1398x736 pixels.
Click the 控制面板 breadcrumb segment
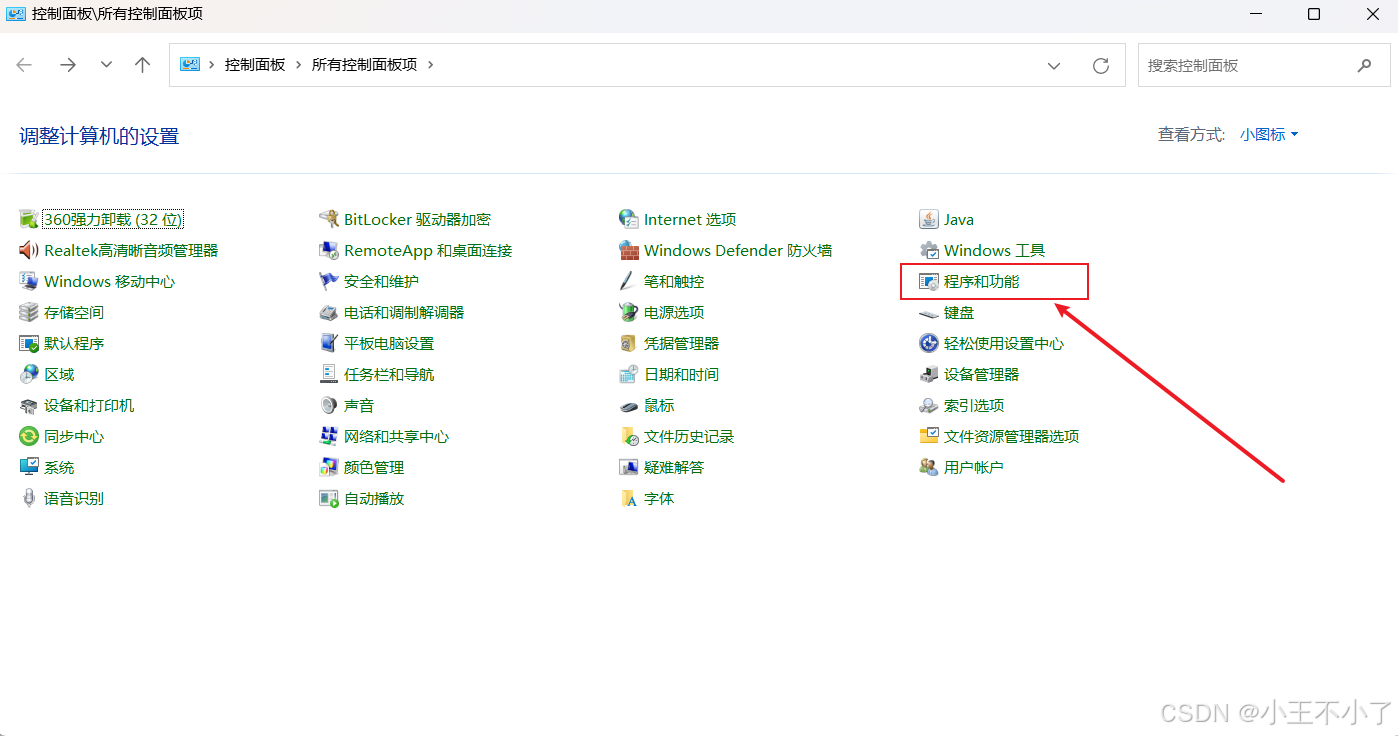[x=255, y=64]
